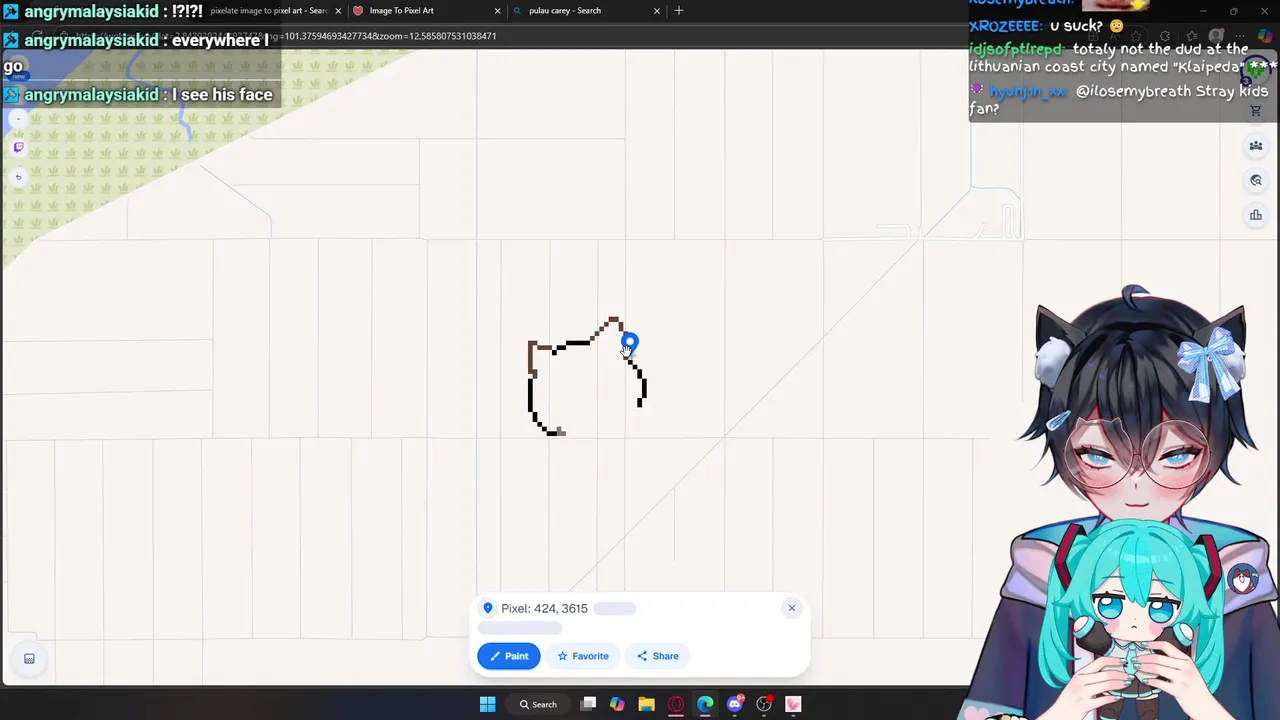This screenshot has height=720, width=1280.
Task: Click the undo arrow icon on left sidebar
Action: [18, 177]
